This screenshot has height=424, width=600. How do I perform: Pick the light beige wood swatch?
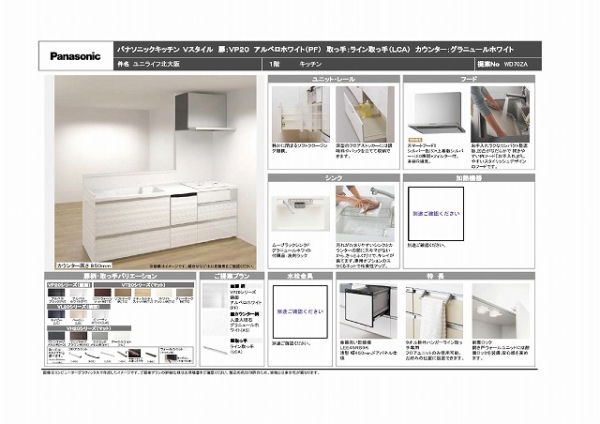coord(143,293)
